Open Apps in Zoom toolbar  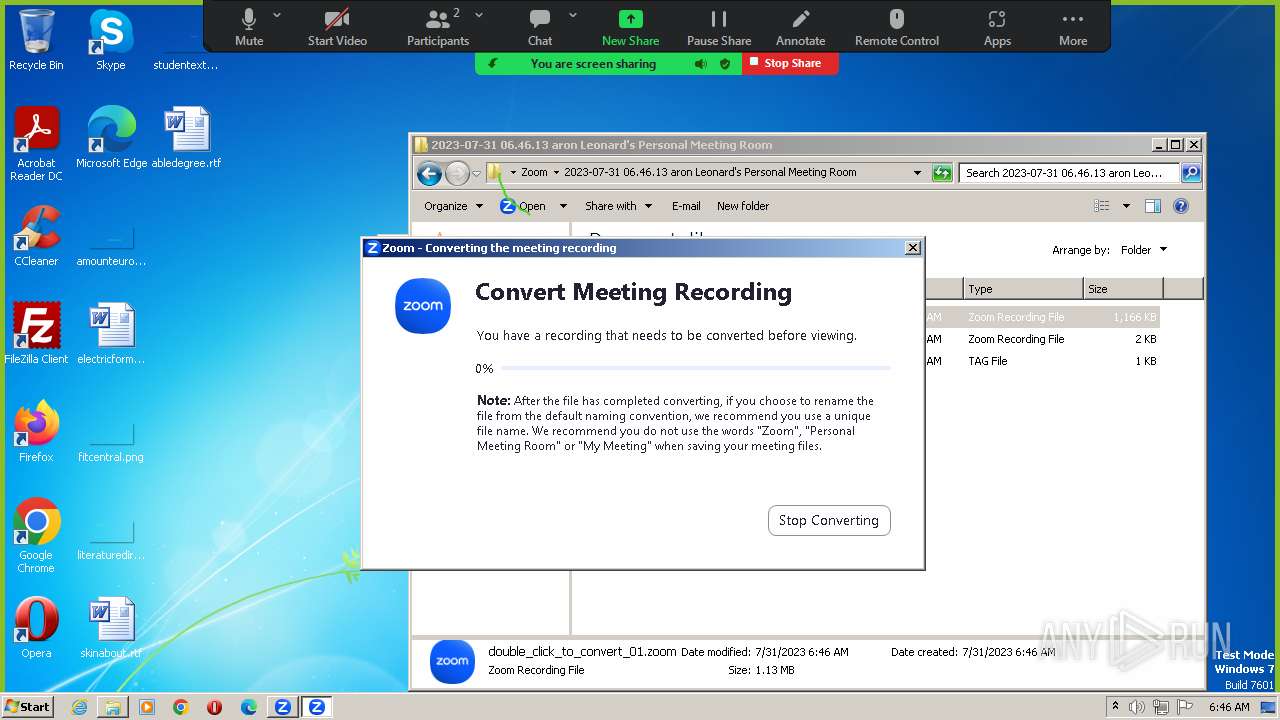point(997,27)
